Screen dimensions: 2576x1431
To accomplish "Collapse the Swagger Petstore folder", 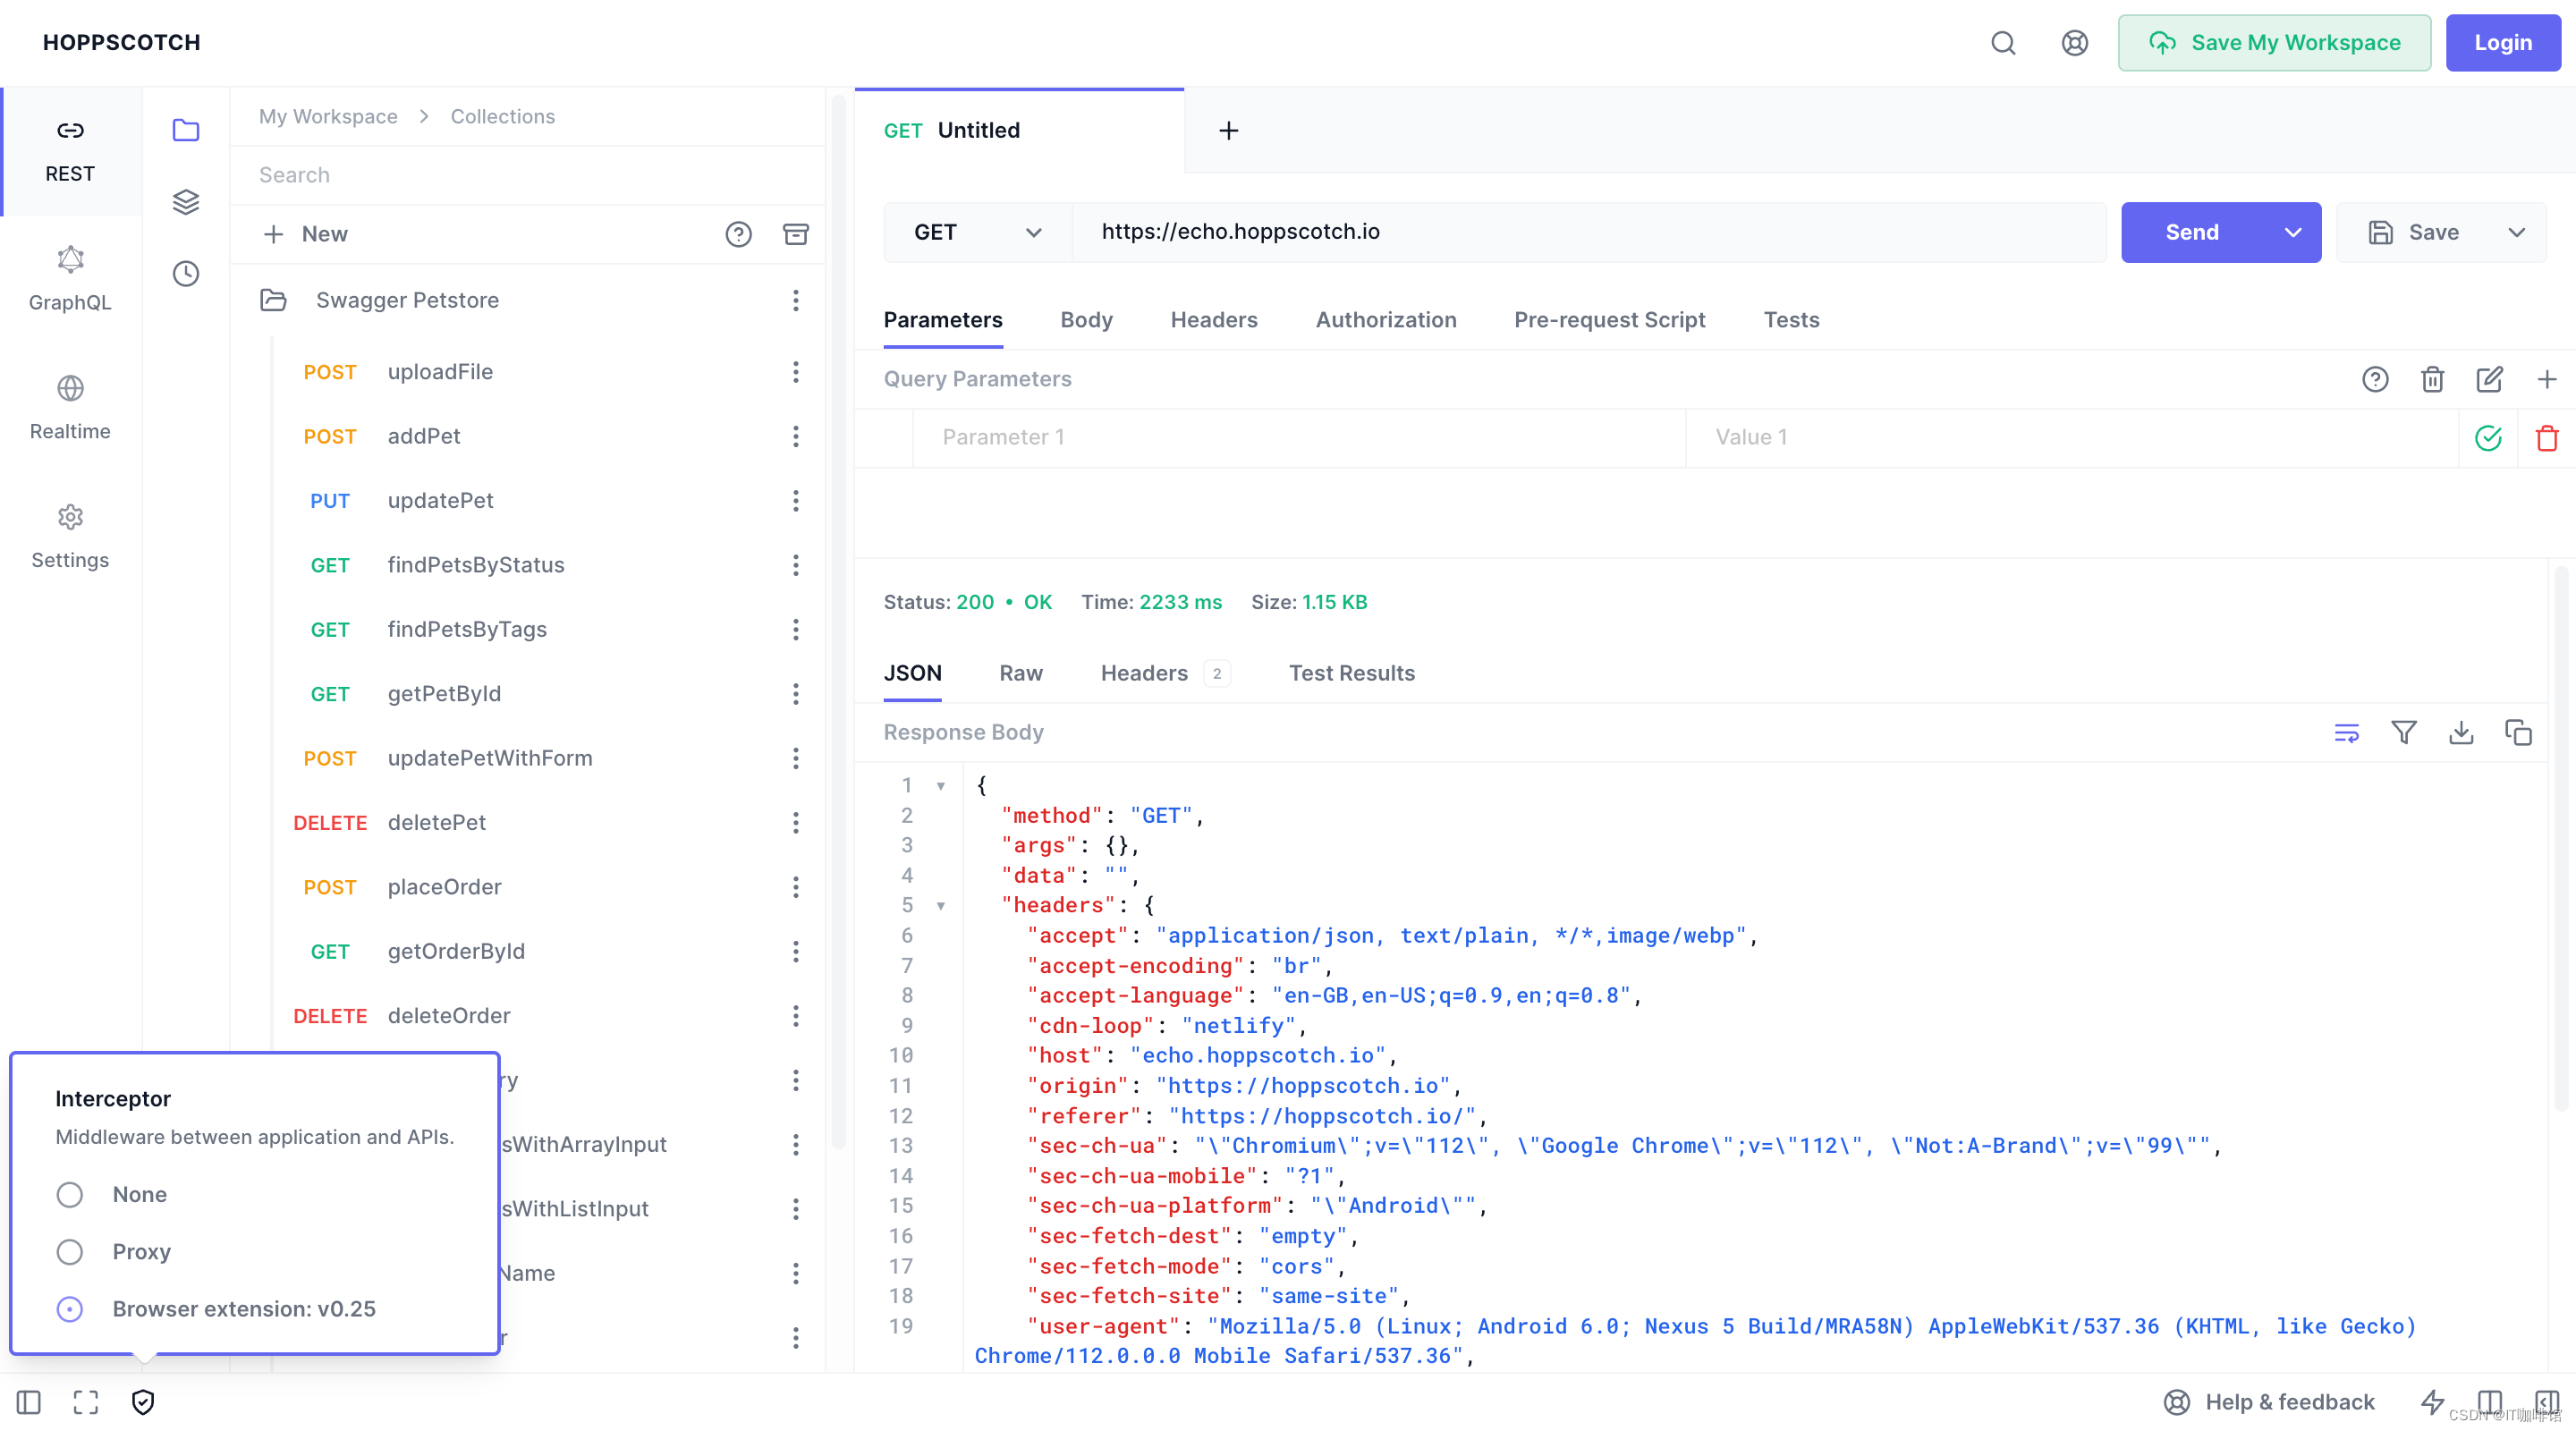I will point(274,300).
